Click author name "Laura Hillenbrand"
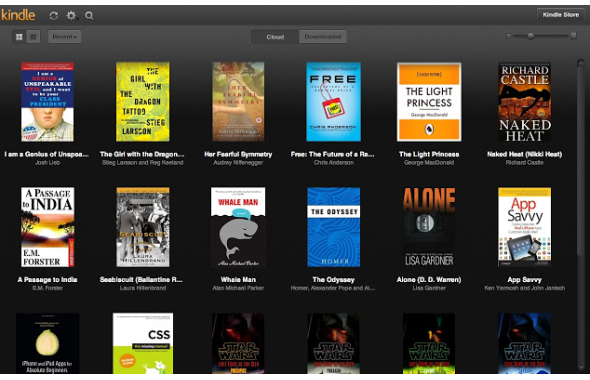Viewport: 590px width, 380px height. coord(143,288)
